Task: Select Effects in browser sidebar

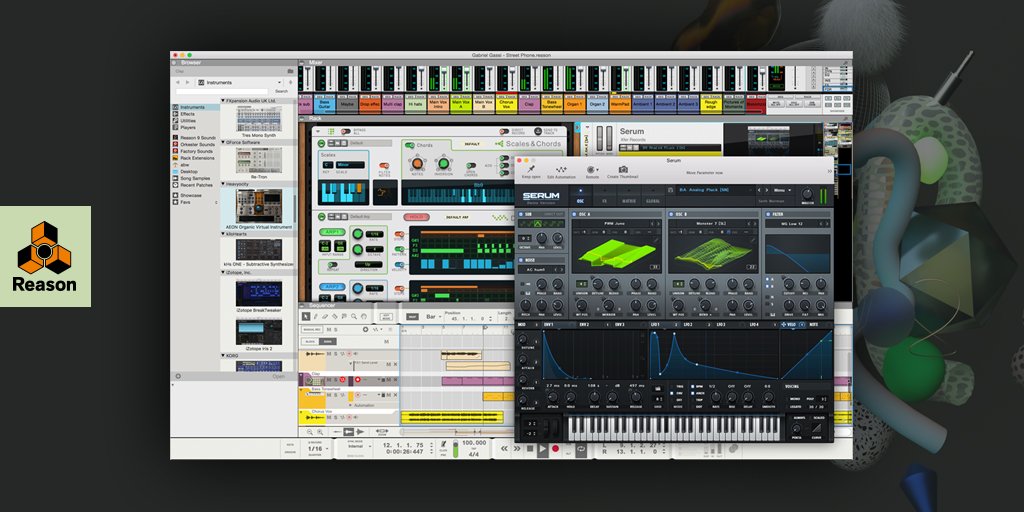Action: [x=187, y=114]
